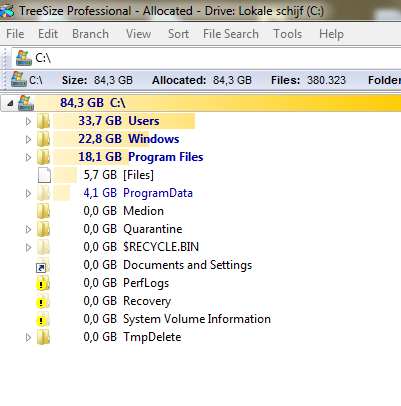Click the Documents and Settings shortcut icon

click(43, 265)
